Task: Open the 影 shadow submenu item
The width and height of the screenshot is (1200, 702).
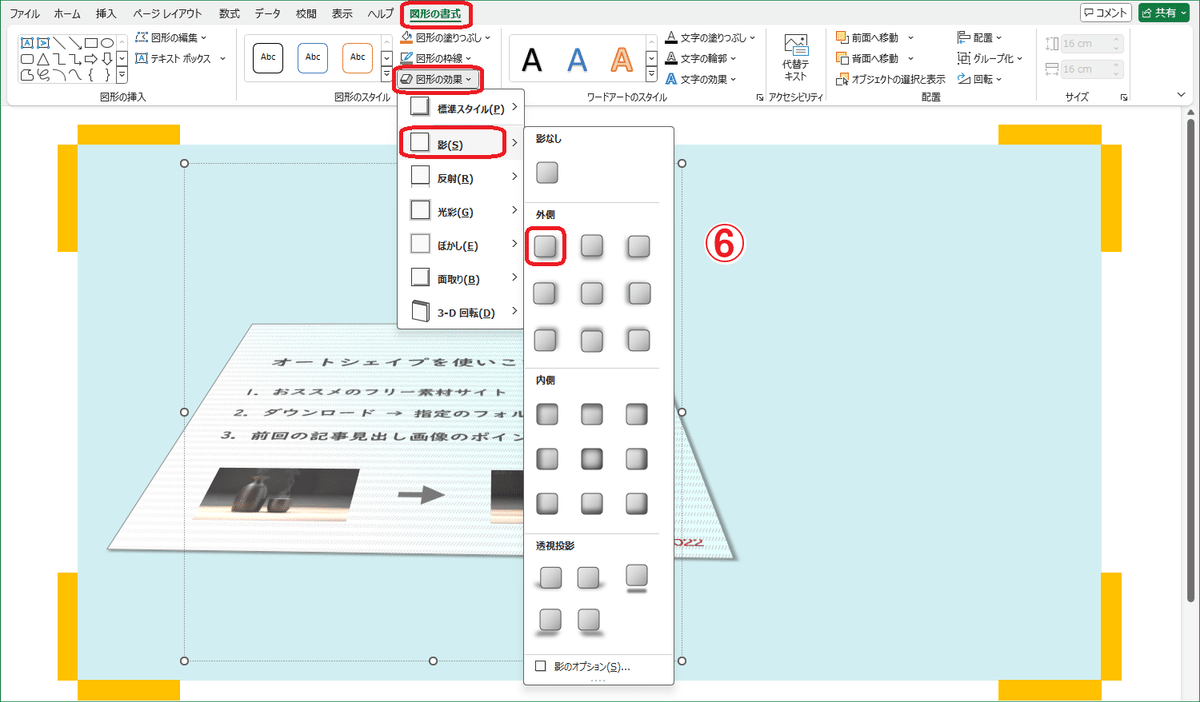Action: (x=461, y=144)
